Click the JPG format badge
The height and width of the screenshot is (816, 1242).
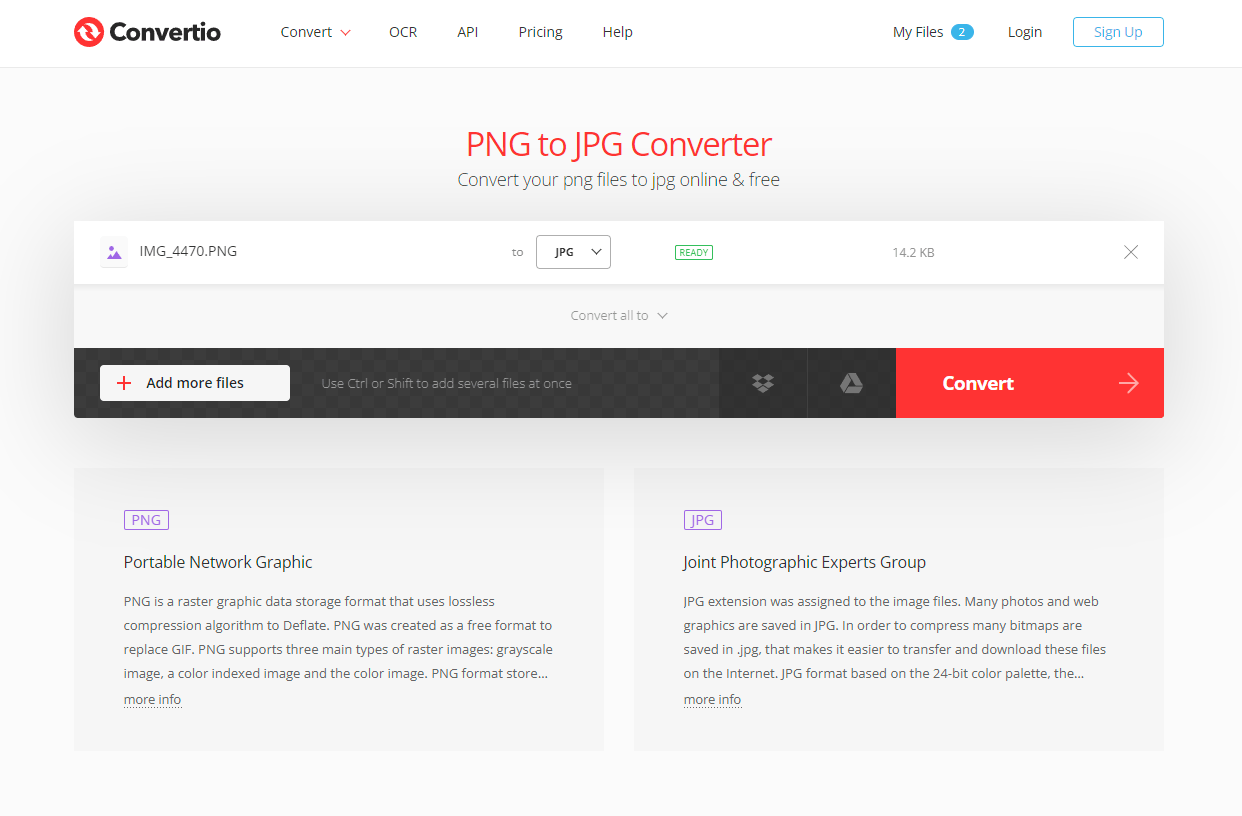(x=703, y=520)
